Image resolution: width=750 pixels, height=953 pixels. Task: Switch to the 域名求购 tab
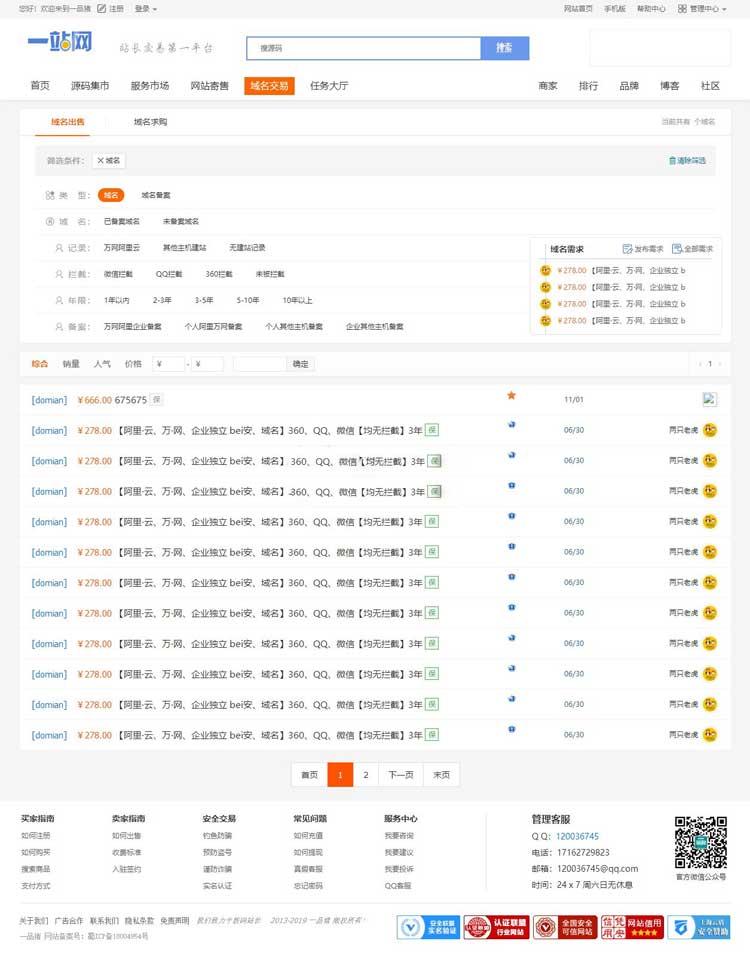150,122
